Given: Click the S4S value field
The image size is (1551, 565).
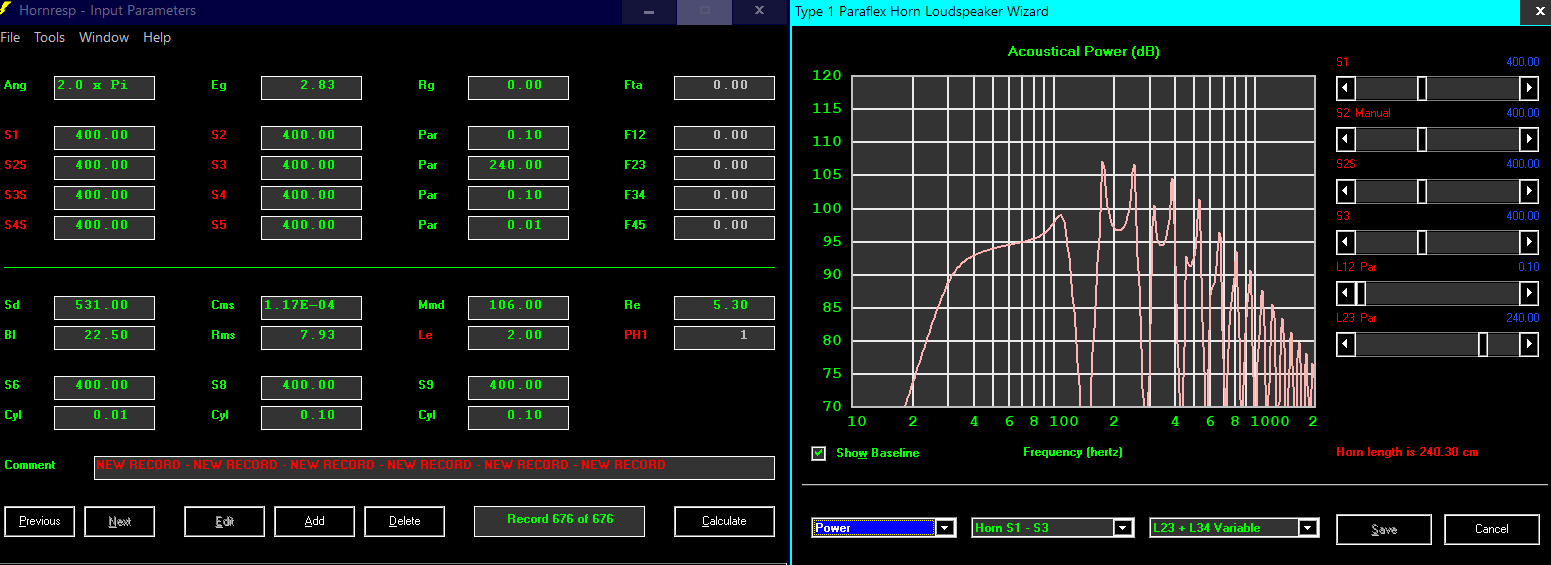Looking at the screenshot, I should (104, 227).
